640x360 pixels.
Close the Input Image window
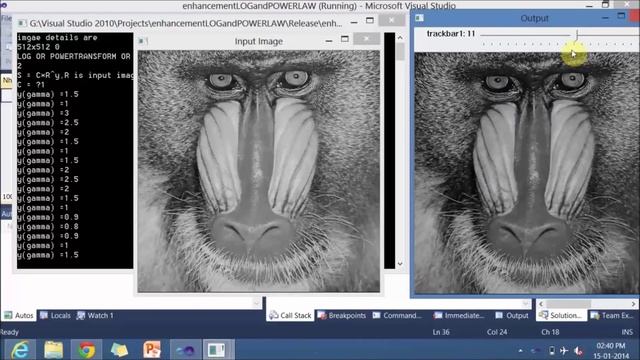367,39
